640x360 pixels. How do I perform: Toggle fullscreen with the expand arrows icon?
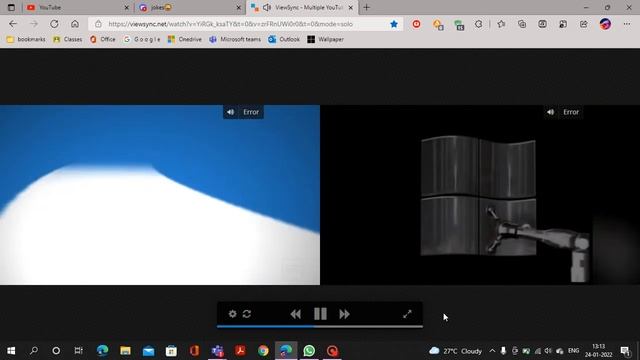[x=407, y=314]
